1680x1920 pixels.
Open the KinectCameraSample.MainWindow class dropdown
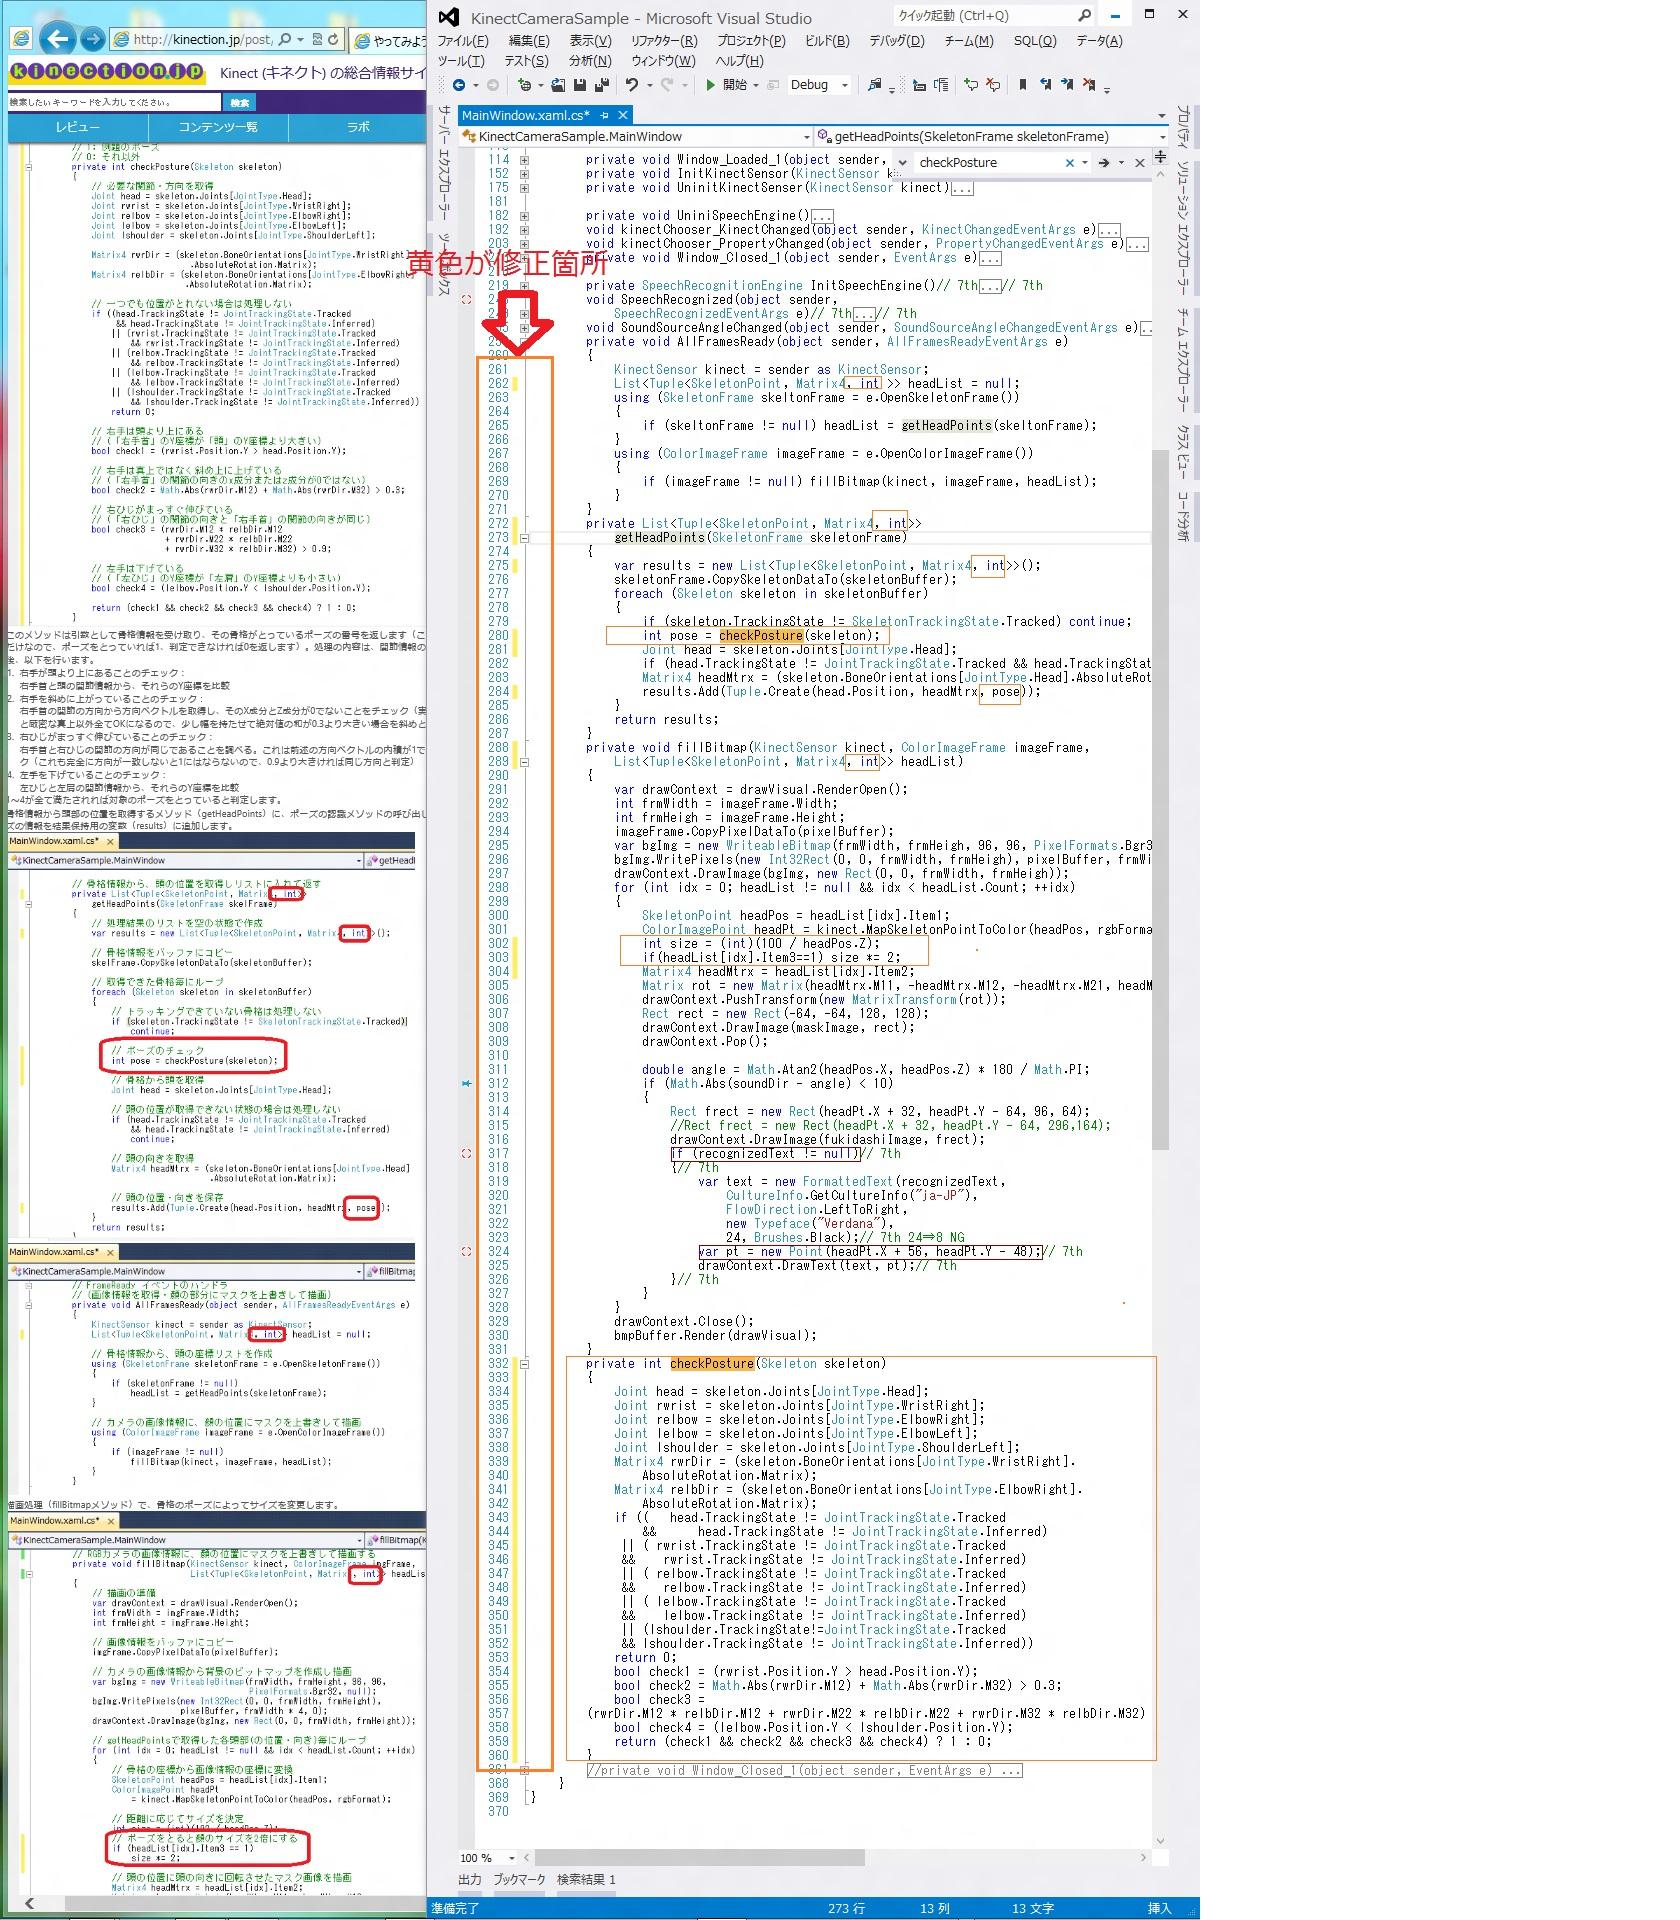[x=807, y=136]
